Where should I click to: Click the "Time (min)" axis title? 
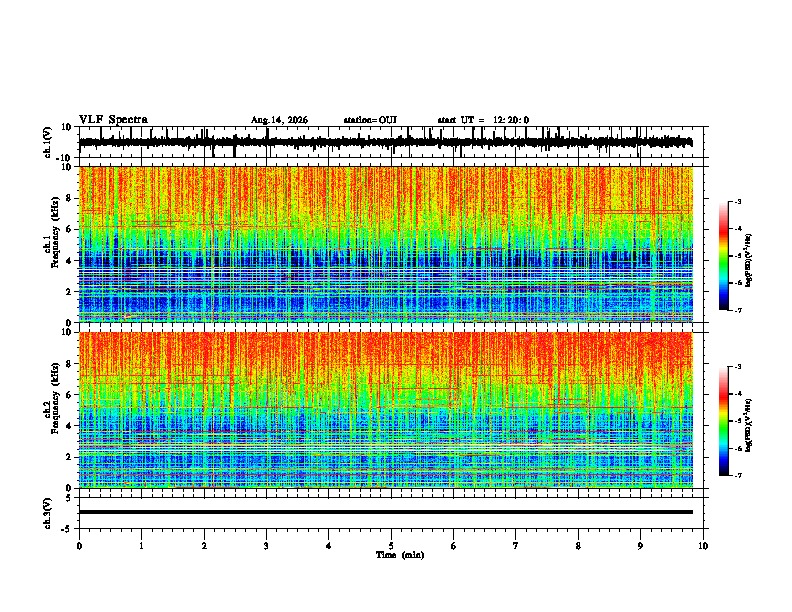click(x=400, y=555)
